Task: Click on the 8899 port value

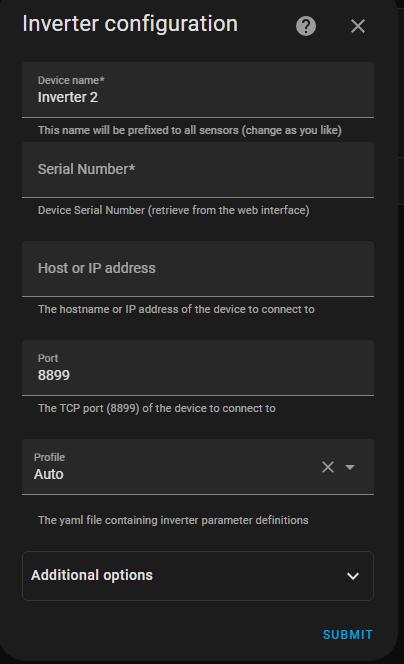Action: point(54,375)
